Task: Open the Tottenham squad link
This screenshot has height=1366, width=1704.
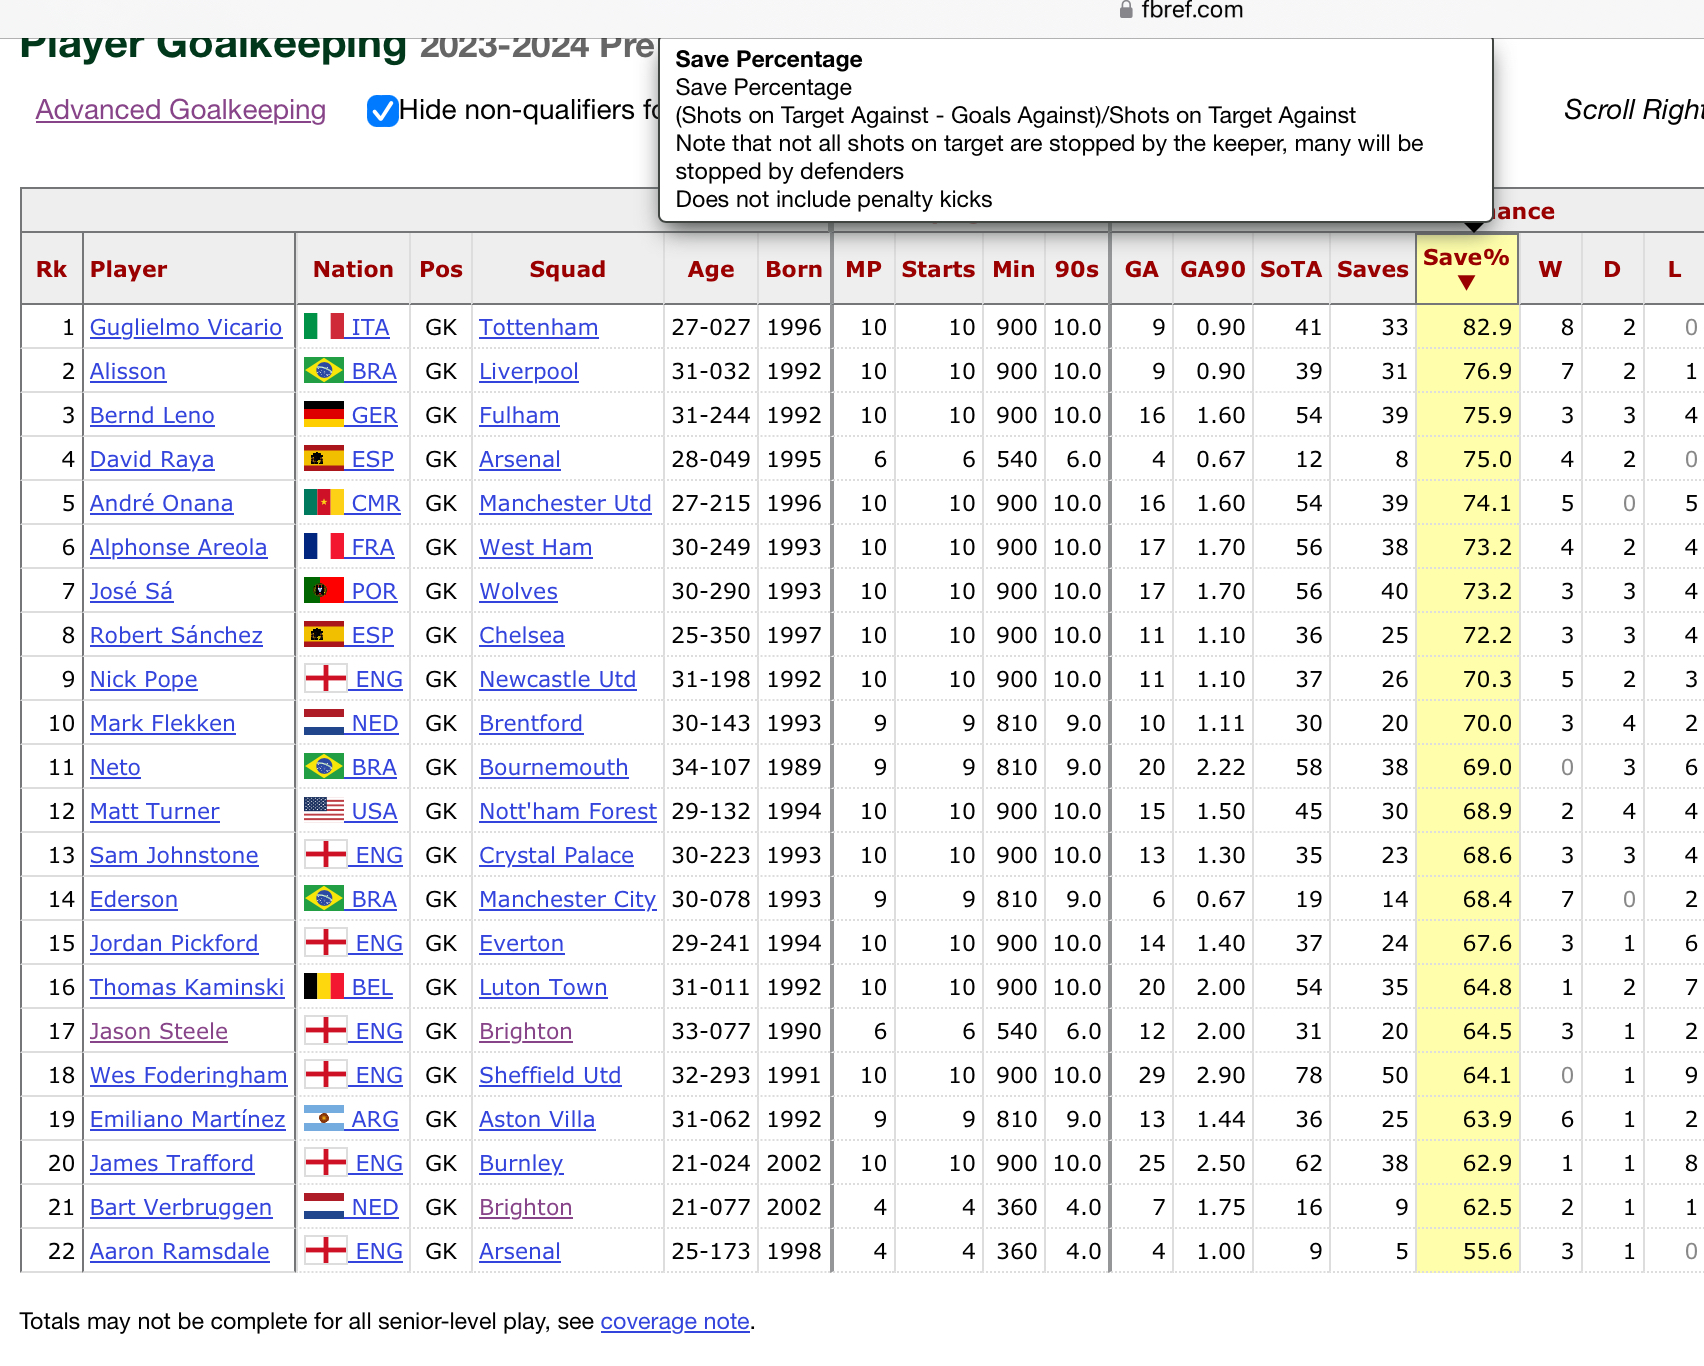Action: pyautogui.click(x=538, y=327)
